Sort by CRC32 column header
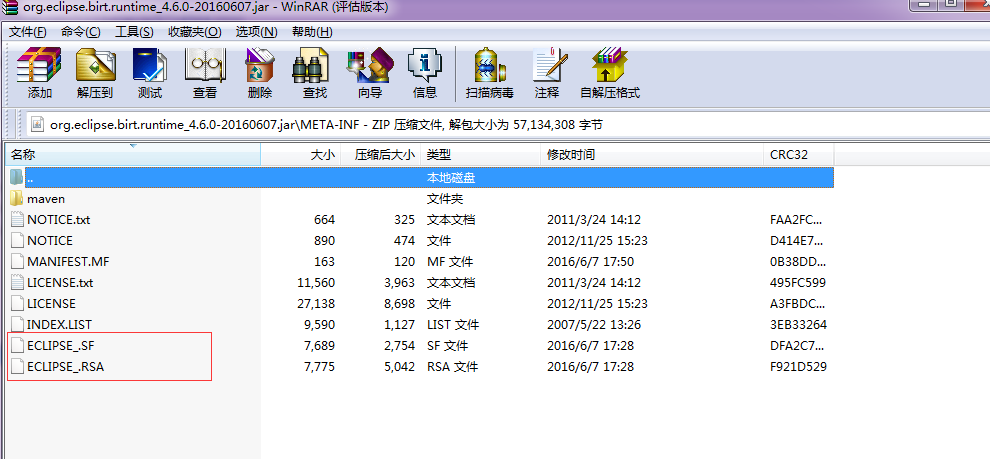 (799, 155)
